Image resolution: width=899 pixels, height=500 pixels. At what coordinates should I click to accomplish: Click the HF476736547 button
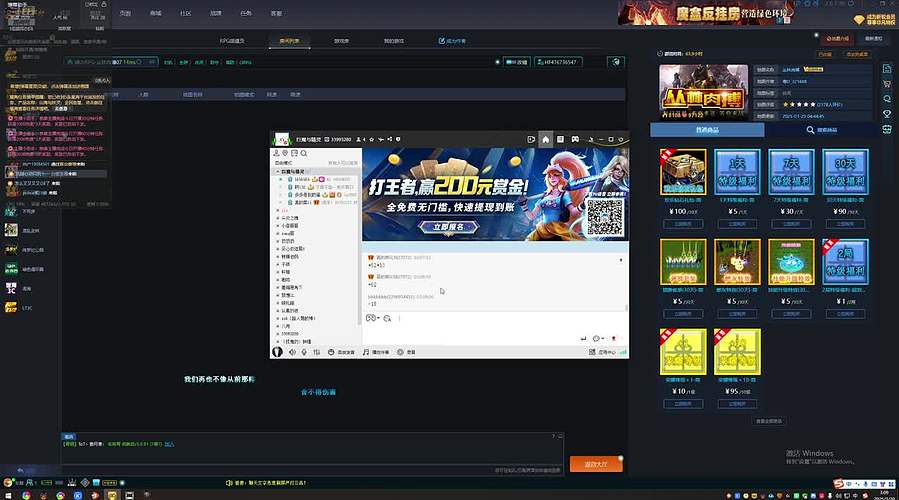pos(558,62)
